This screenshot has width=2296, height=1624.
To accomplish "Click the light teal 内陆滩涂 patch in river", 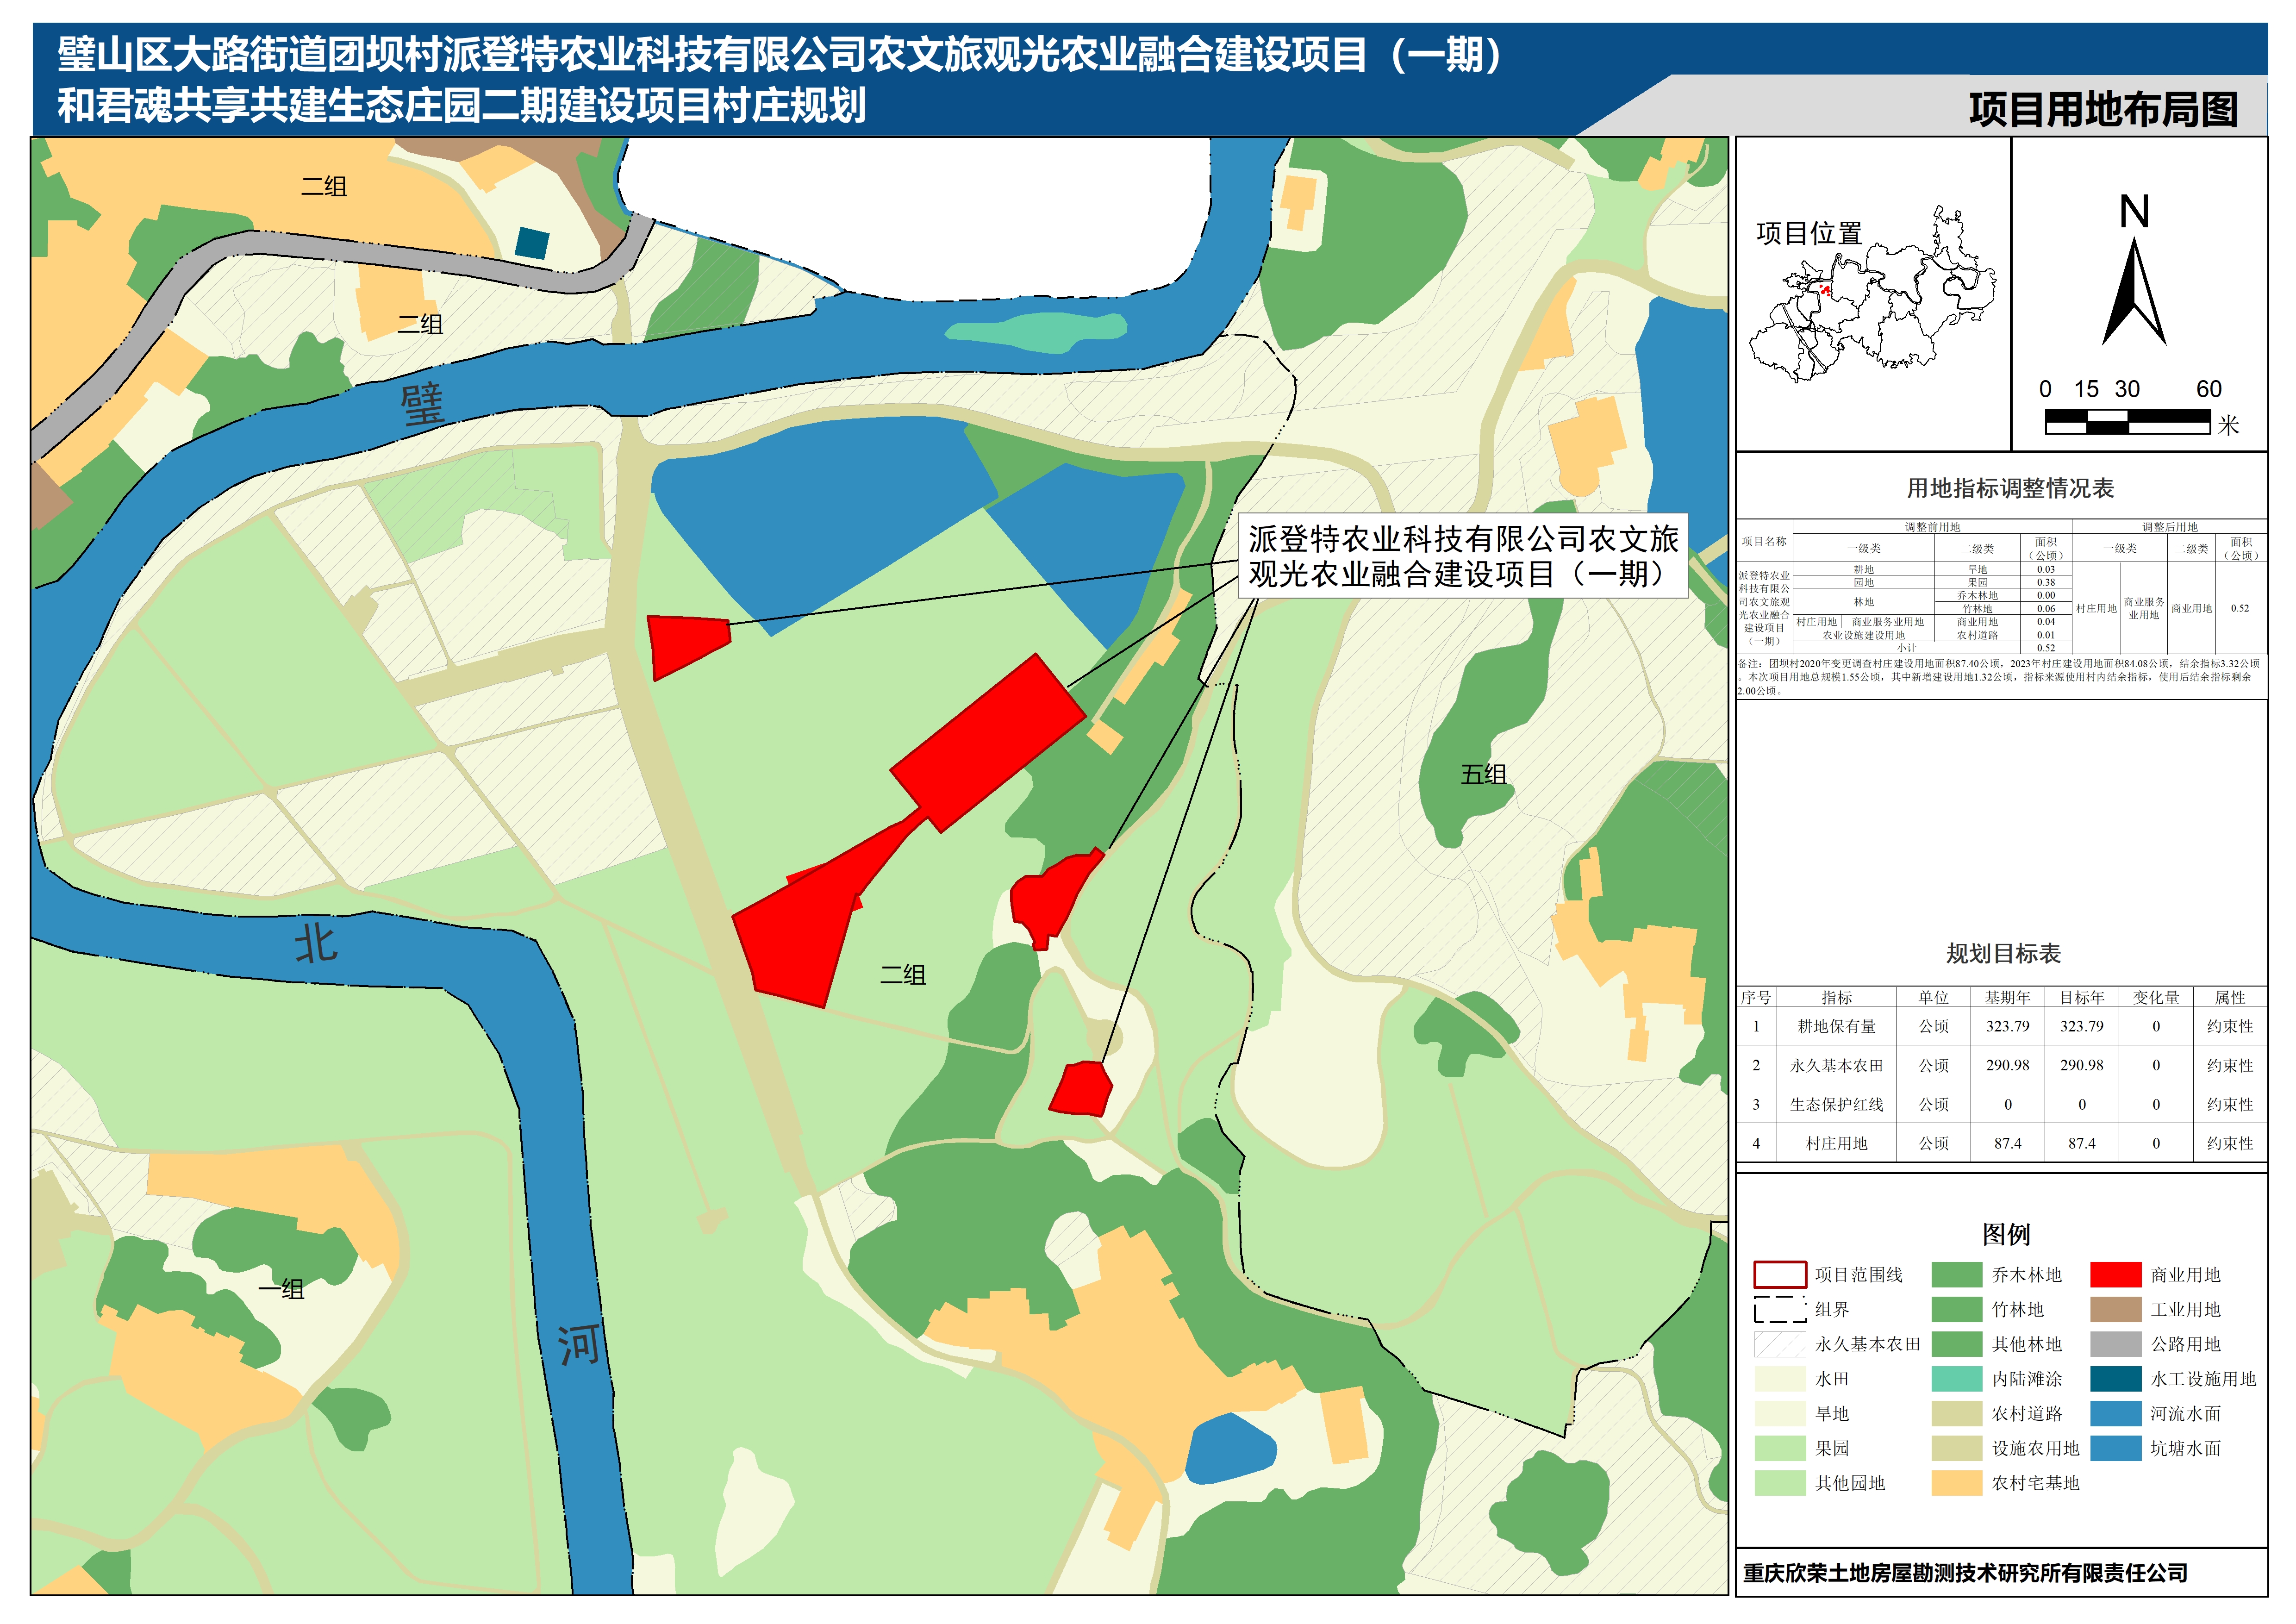I will point(1036,333).
